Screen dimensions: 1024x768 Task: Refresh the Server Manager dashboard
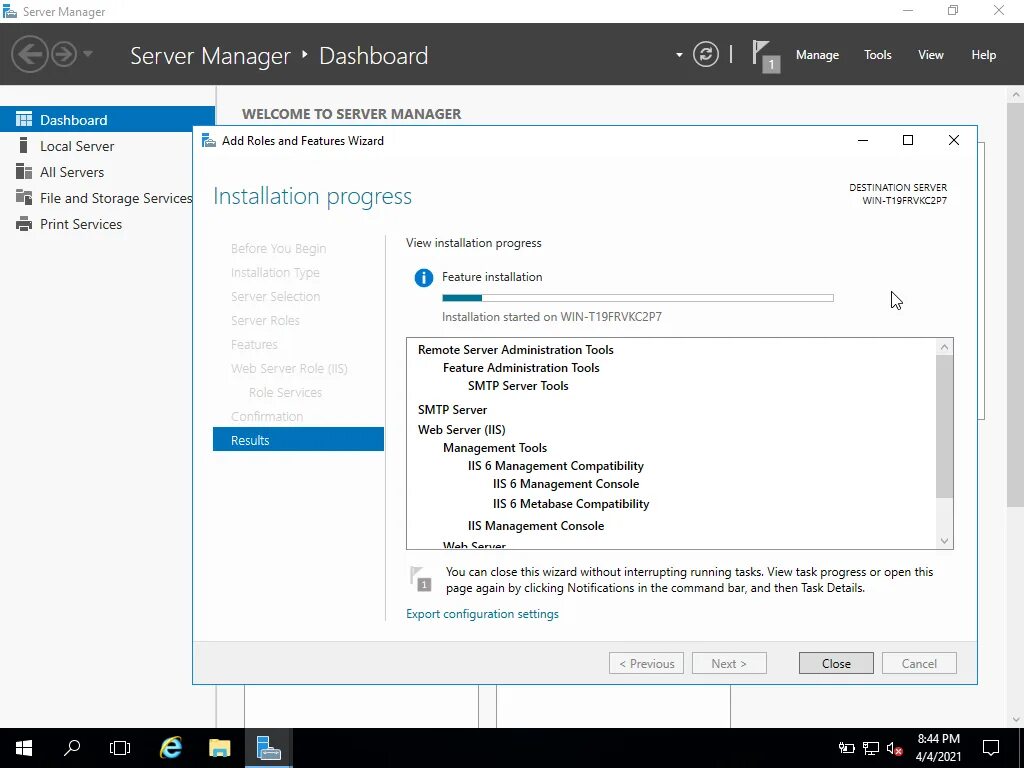[x=705, y=54]
